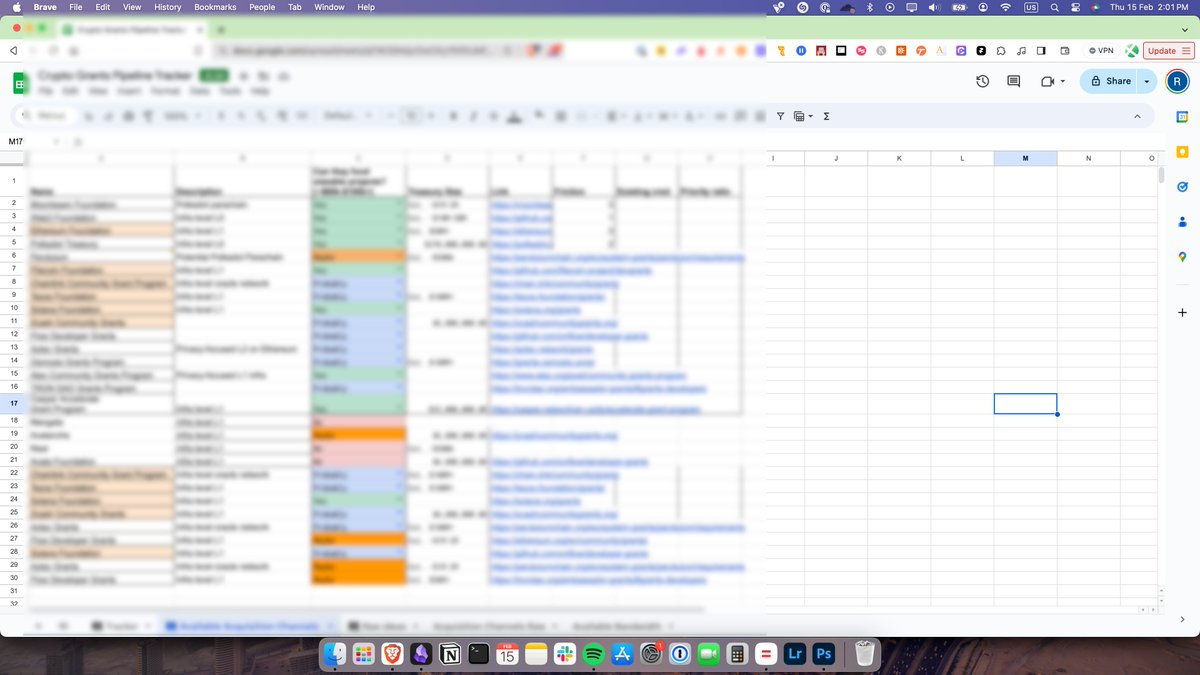Click the Spotlight search icon
The height and width of the screenshot is (675, 1200).
tap(1054, 7)
